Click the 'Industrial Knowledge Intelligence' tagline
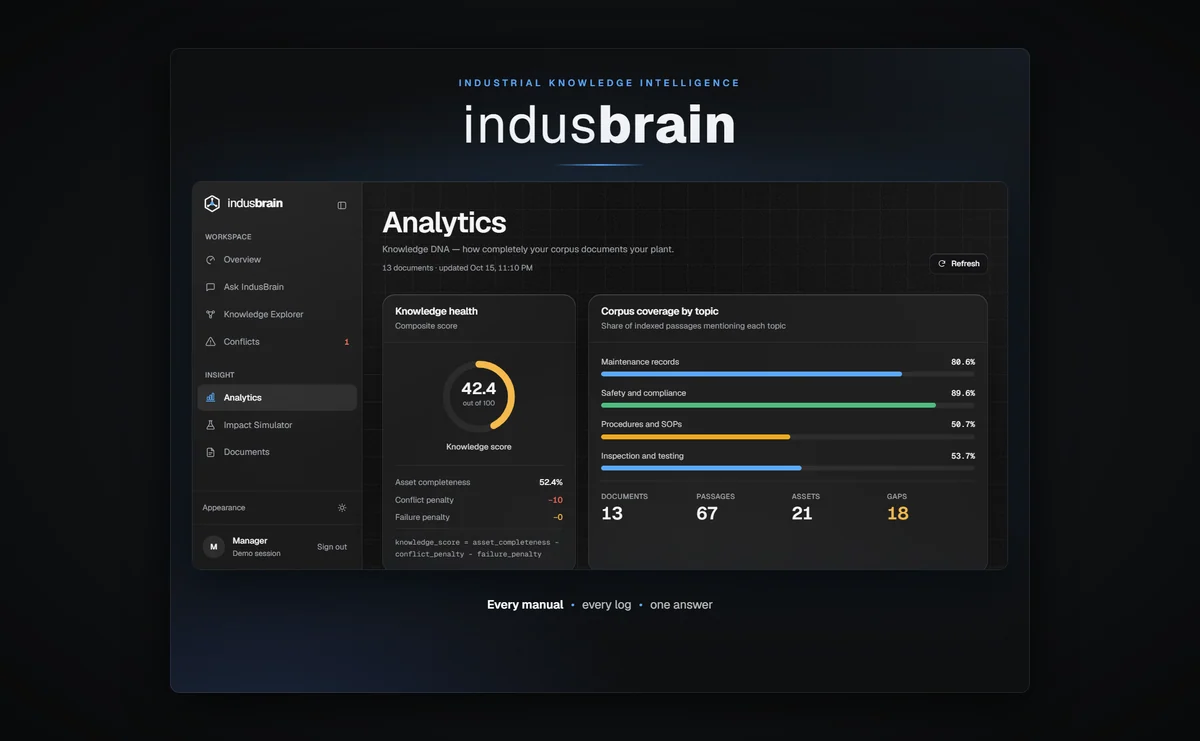1200x741 pixels. tap(599, 83)
